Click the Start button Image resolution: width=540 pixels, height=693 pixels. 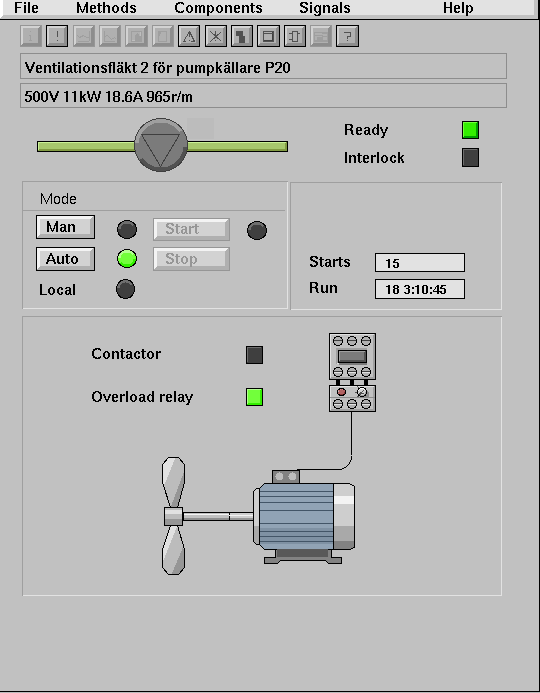[x=191, y=229]
